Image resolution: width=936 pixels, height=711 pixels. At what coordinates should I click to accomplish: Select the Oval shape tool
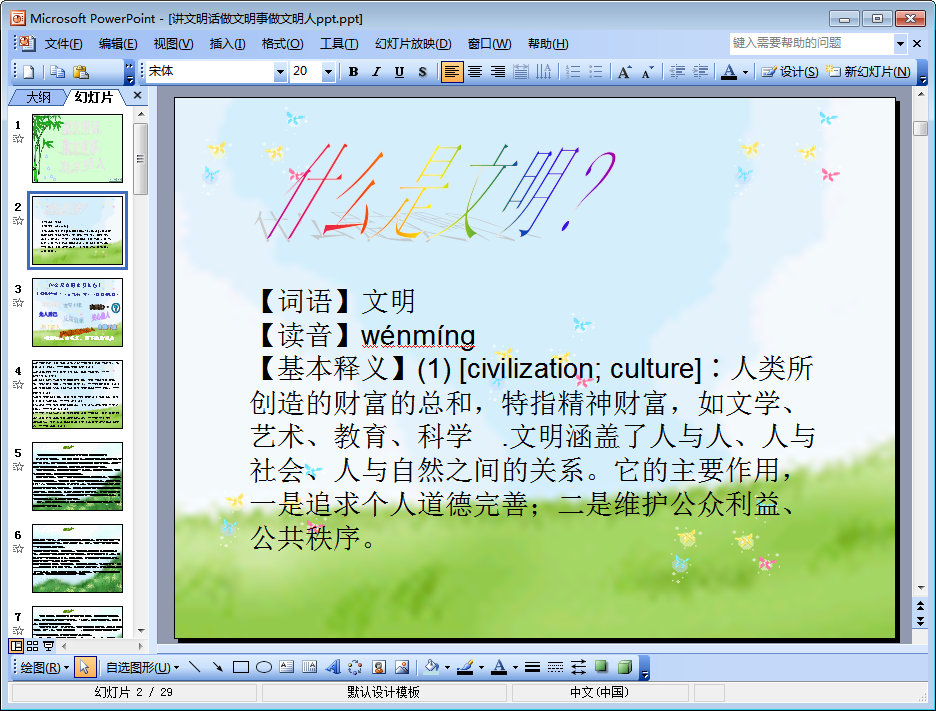click(264, 667)
